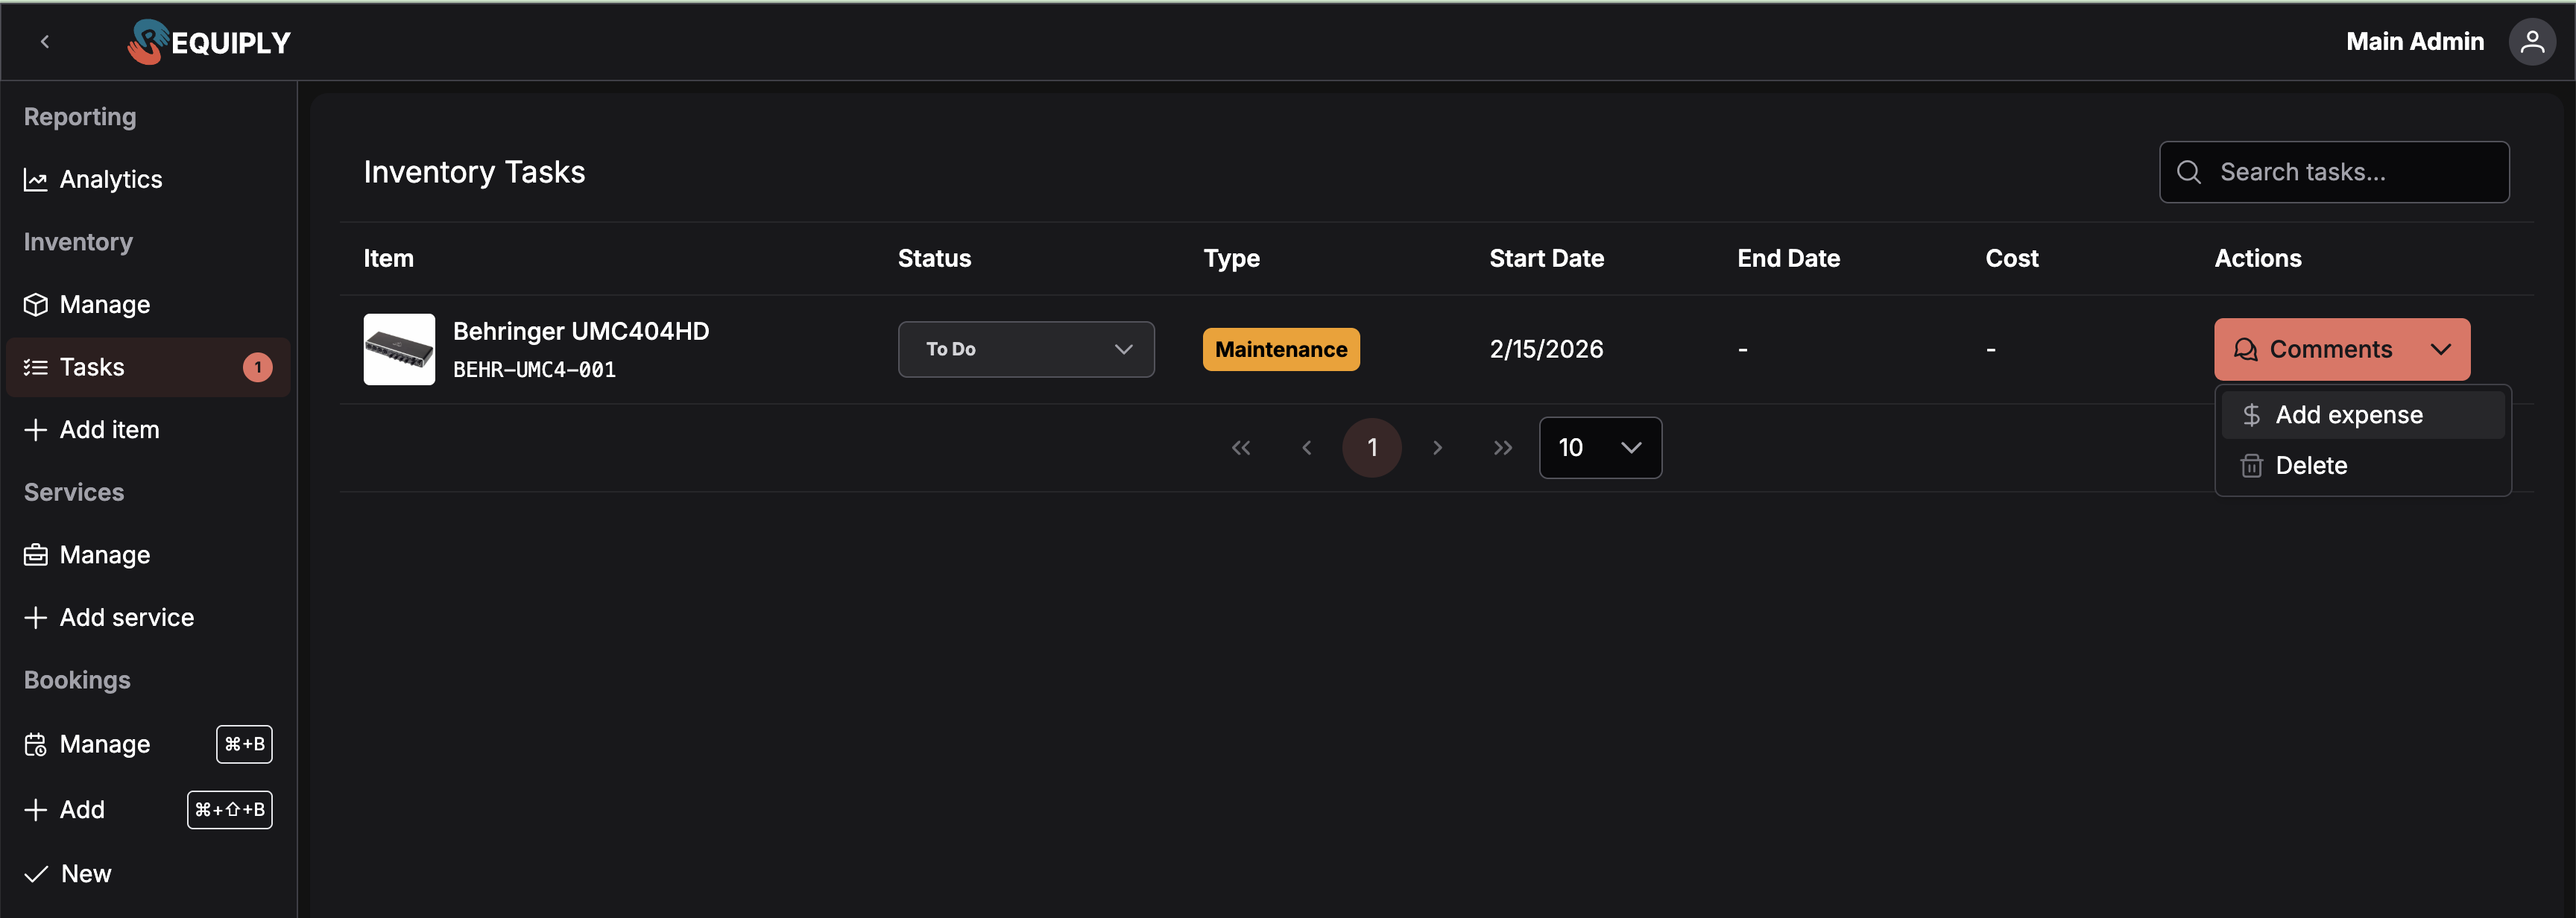Collapse the Comments button dropdown arrow

(x=2441, y=349)
